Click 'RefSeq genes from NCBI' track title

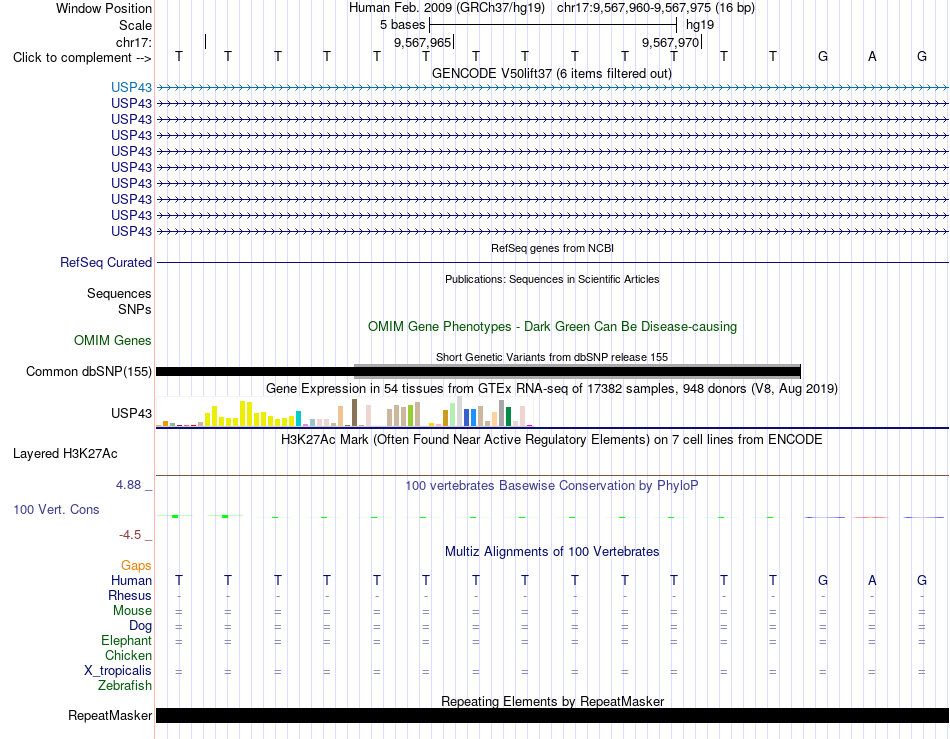(552, 248)
